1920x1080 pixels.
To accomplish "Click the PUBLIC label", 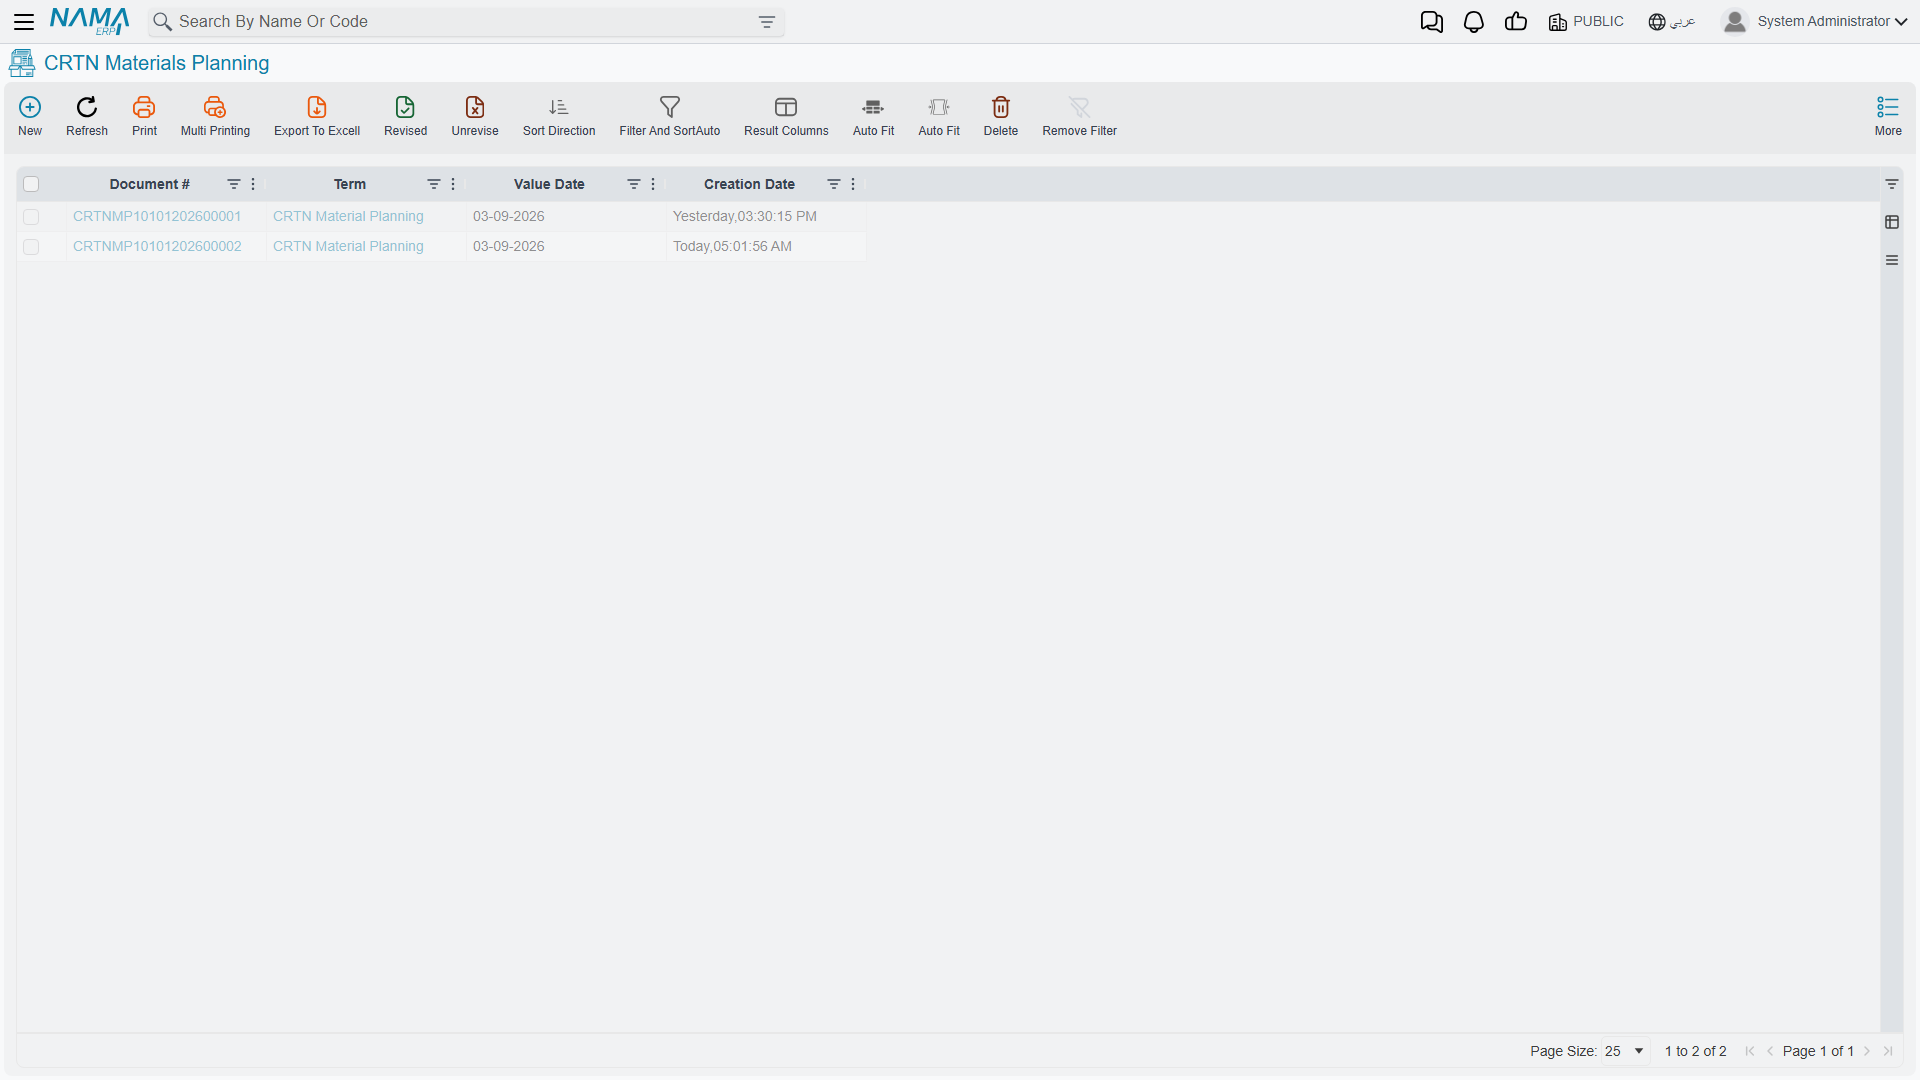I will tap(1598, 21).
